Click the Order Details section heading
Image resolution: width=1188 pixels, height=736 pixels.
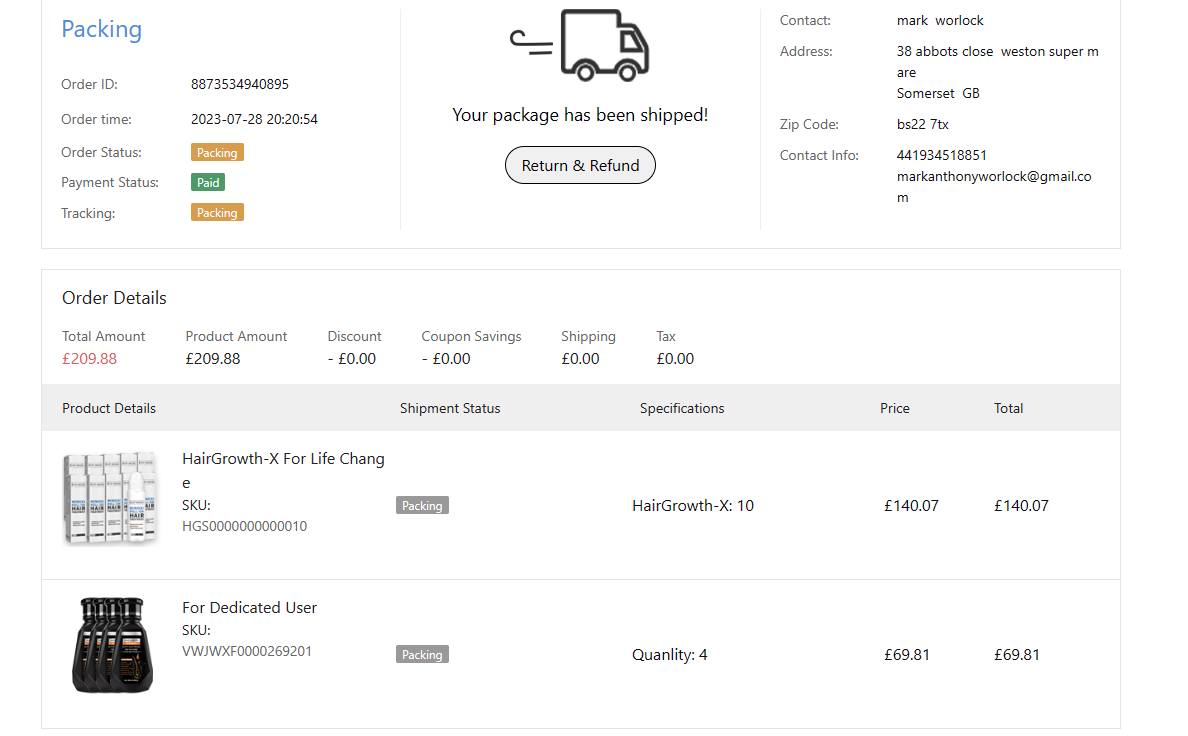114,298
